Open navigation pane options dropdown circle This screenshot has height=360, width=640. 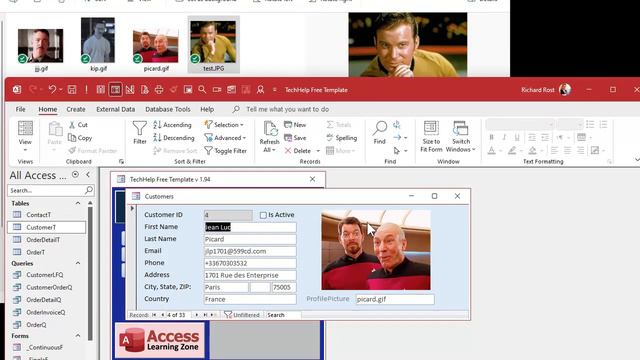tap(76, 175)
